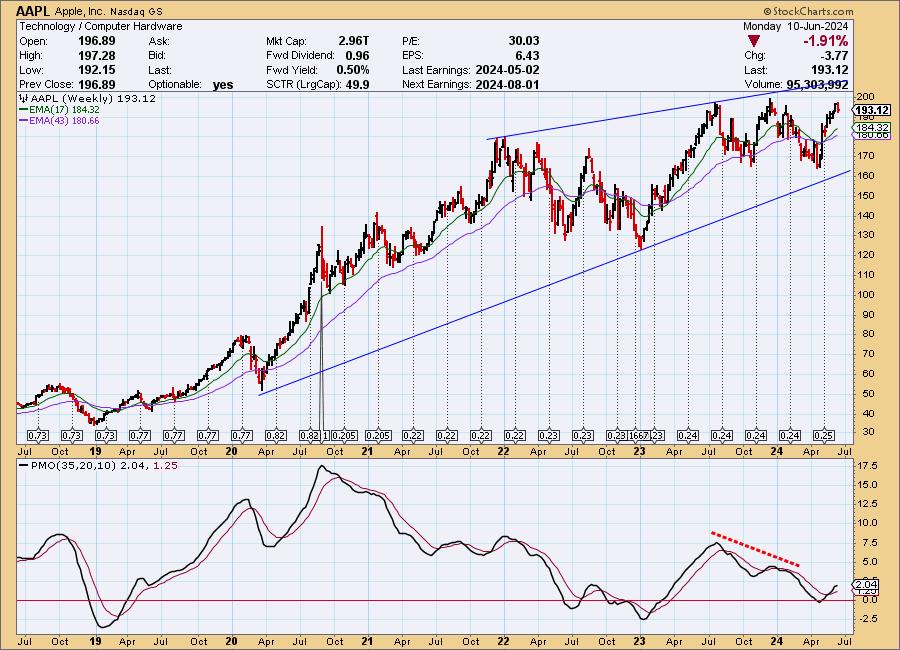Click the 193.12 price tag on right axis
The height and width of the screenshot is (650, 900).
tap(872, 110)
